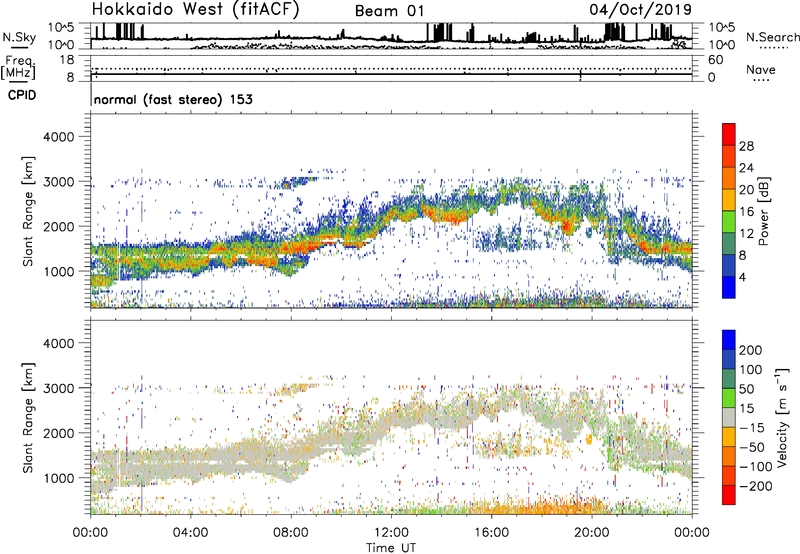The image size is (800, 554).
Task: Click the 200 label on the velocity colorbar
Action: click(751, 350)
